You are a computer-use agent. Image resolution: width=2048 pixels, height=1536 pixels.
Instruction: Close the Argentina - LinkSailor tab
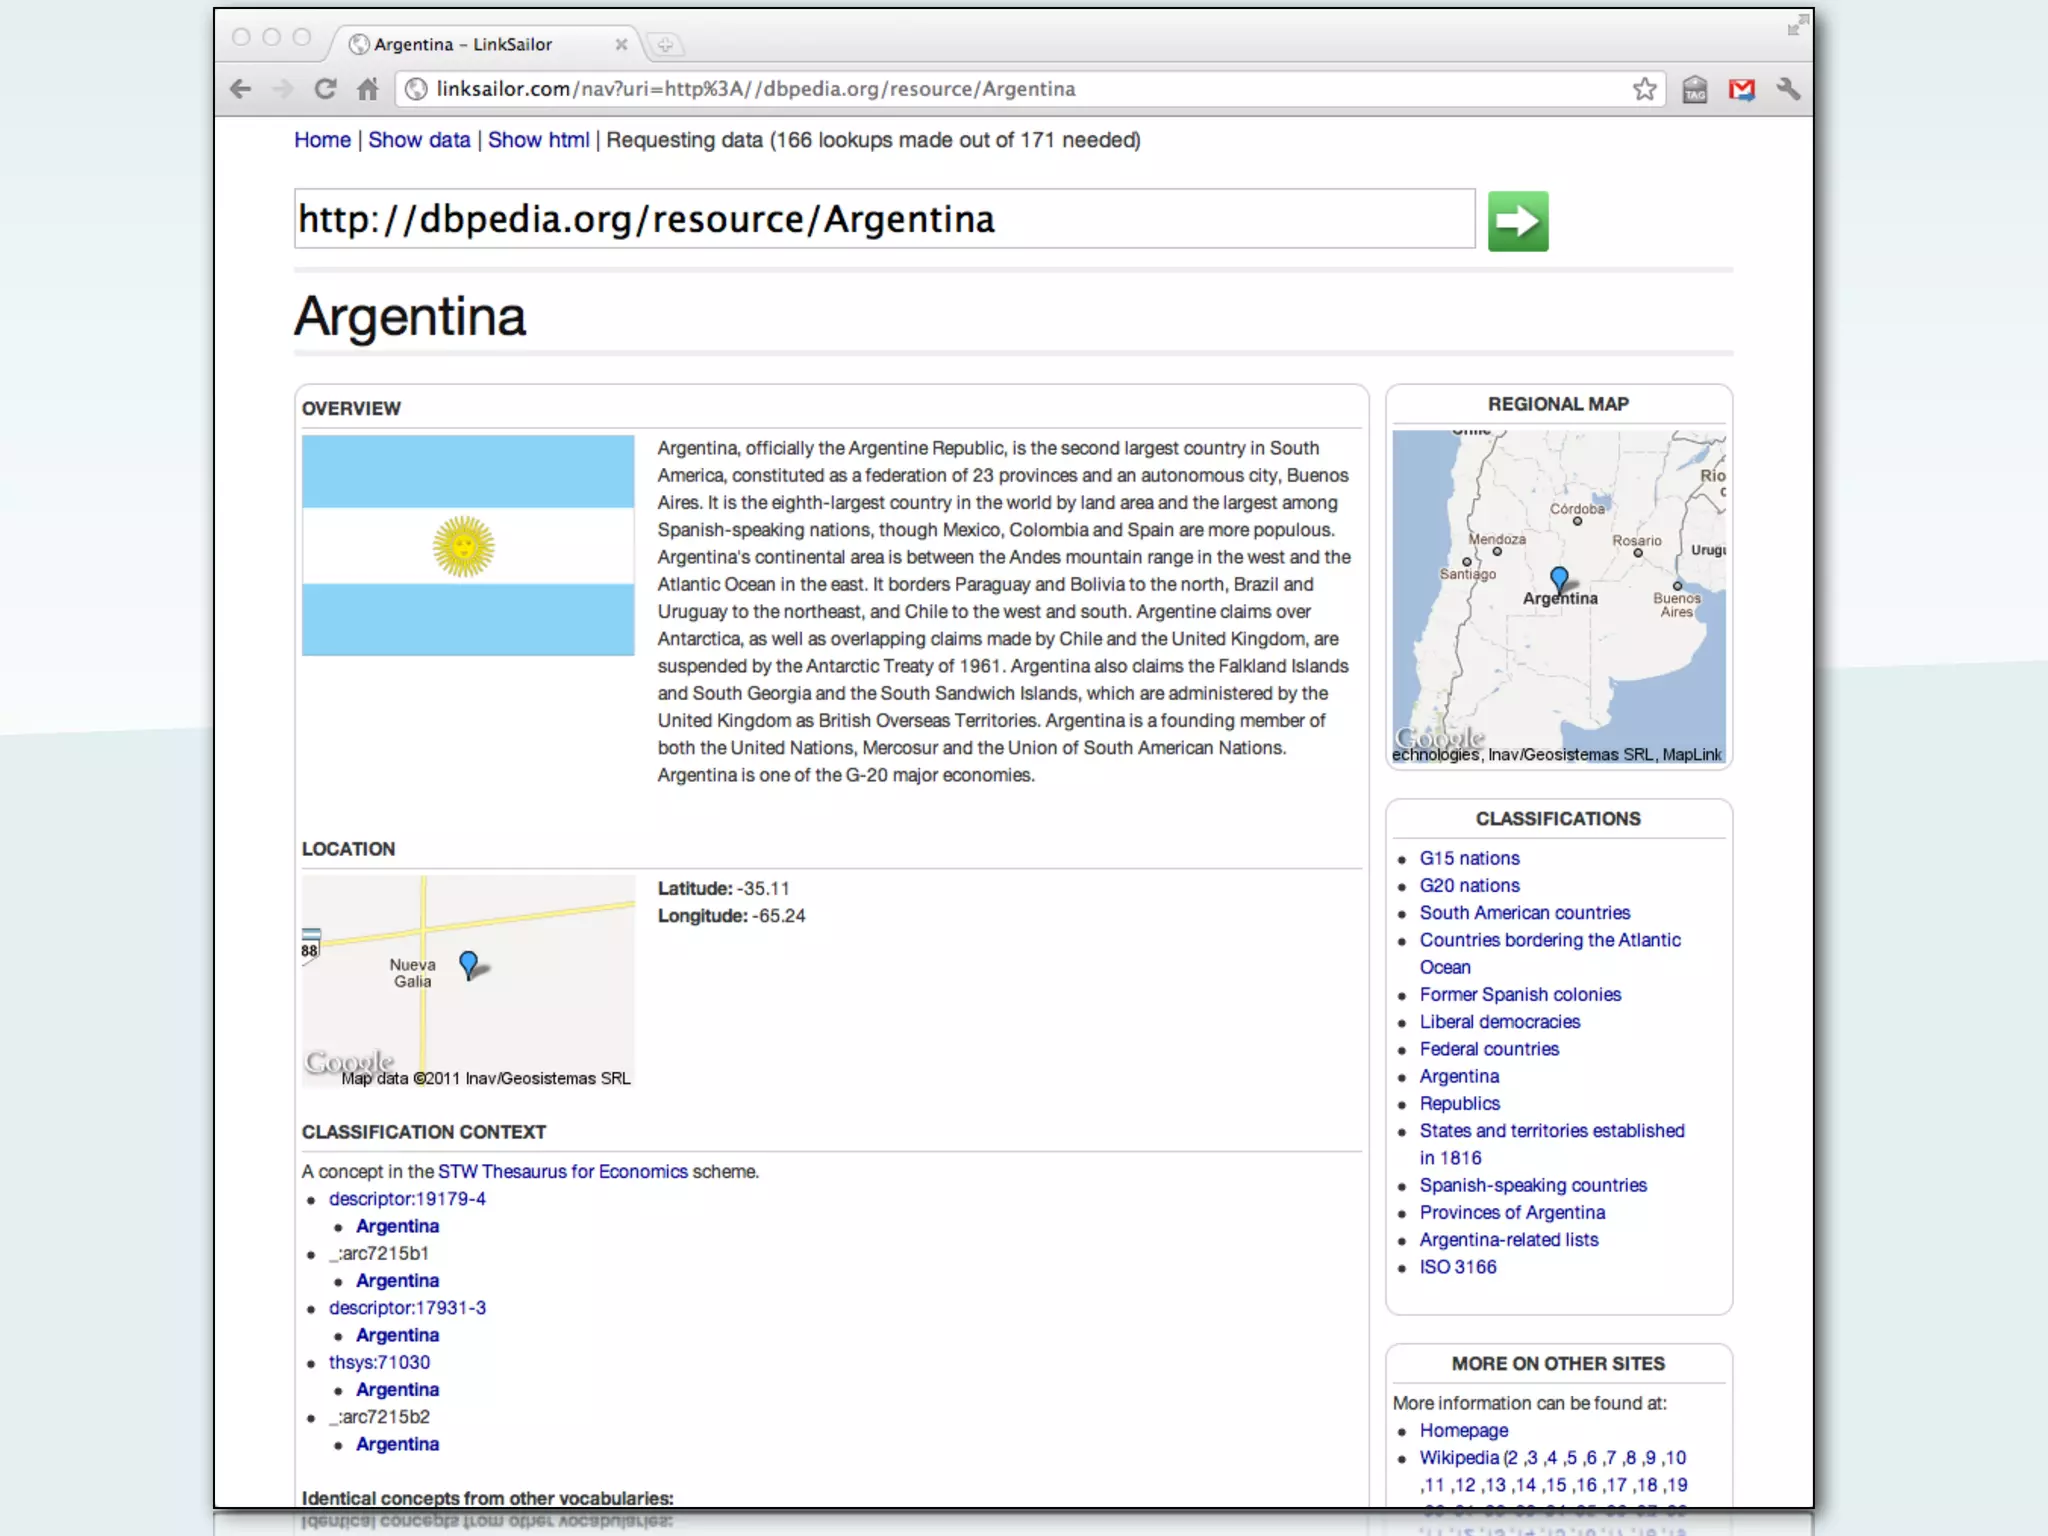click(621, 45)
